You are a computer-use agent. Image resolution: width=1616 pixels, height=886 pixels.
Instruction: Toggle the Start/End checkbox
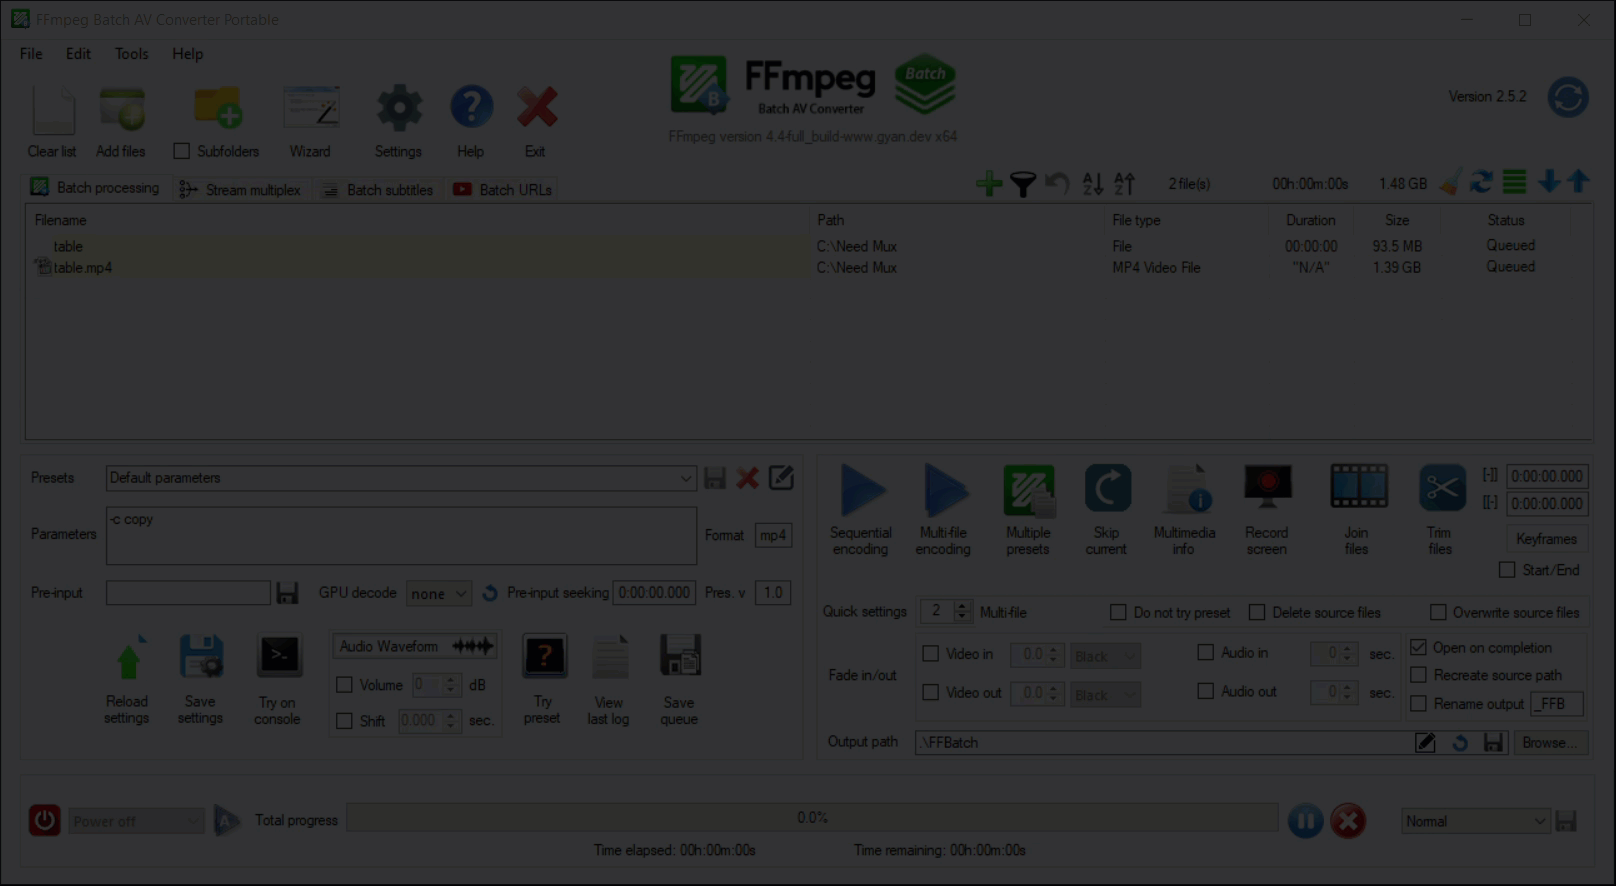(1507, 570)
